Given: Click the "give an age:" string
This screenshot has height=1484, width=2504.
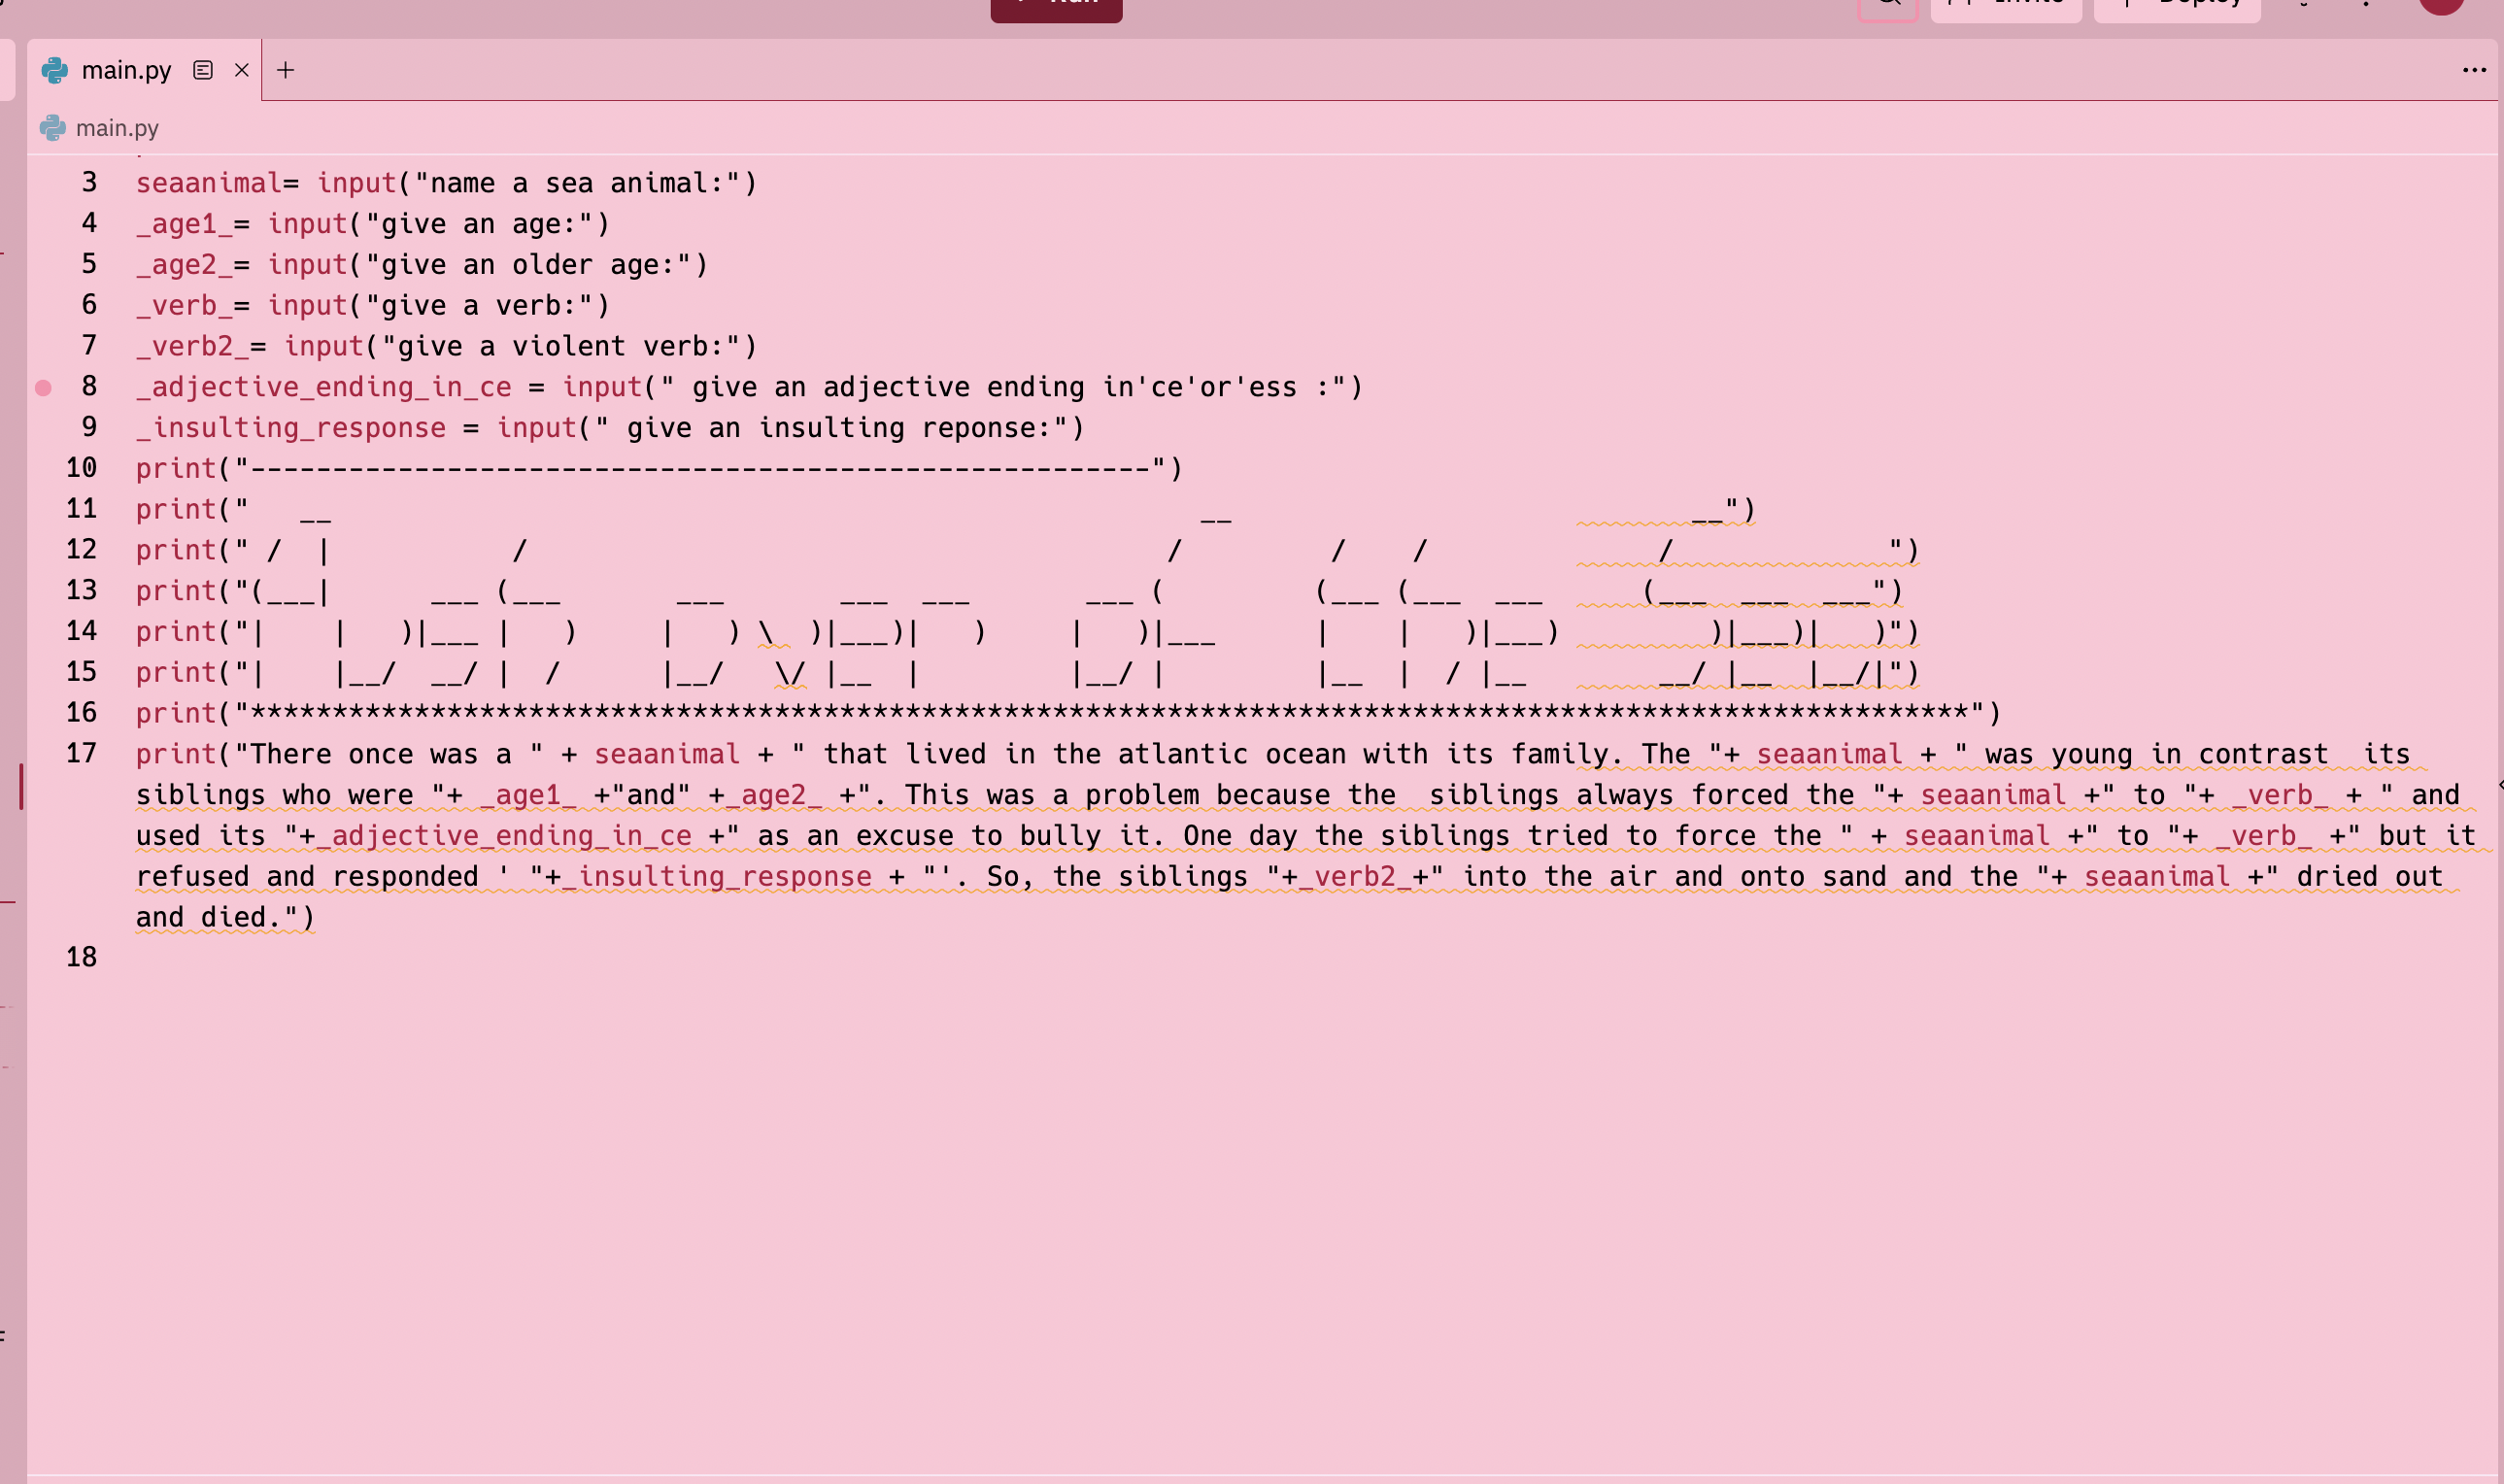Looking at the screenshot, I should coord(480,224).
